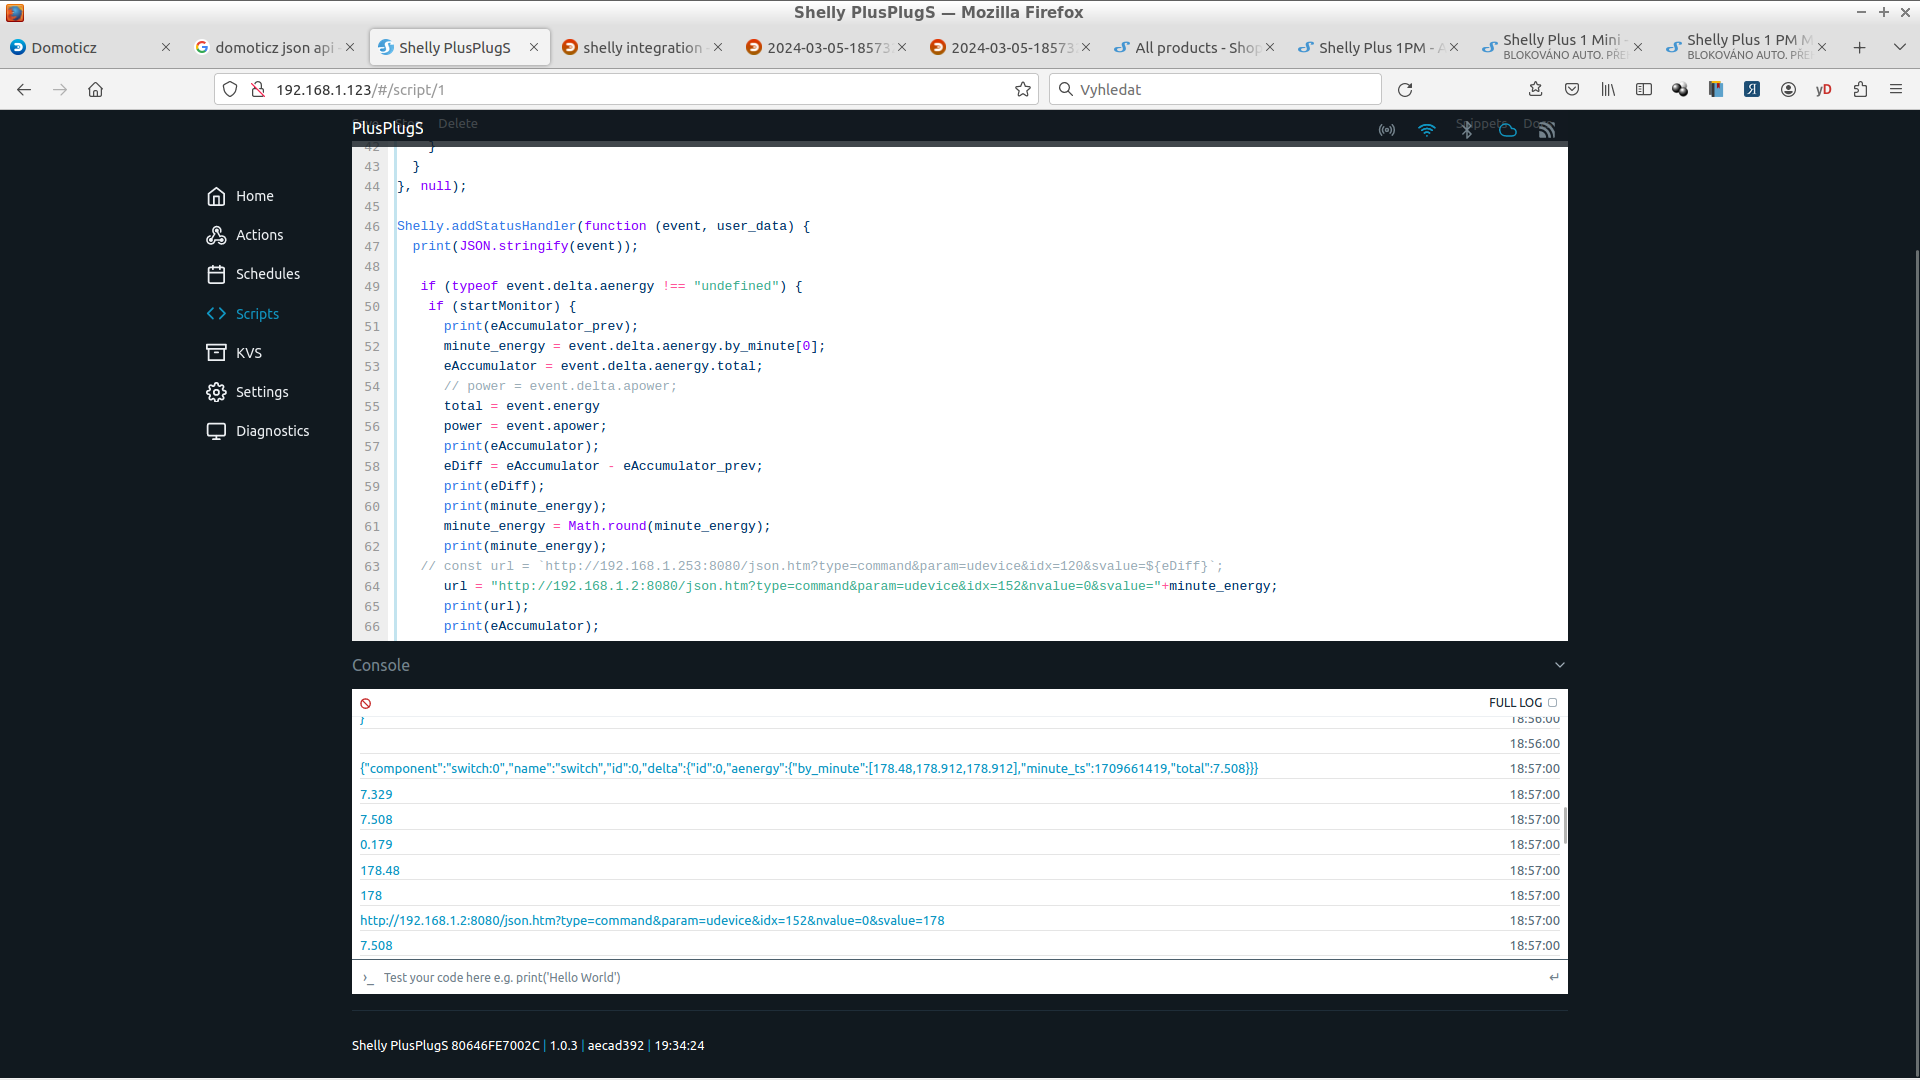The width and height of the screenshot is (1920, 1080).
Task: Click the blue Wi-Fi status icon
Action: (x=1427, y=130)
